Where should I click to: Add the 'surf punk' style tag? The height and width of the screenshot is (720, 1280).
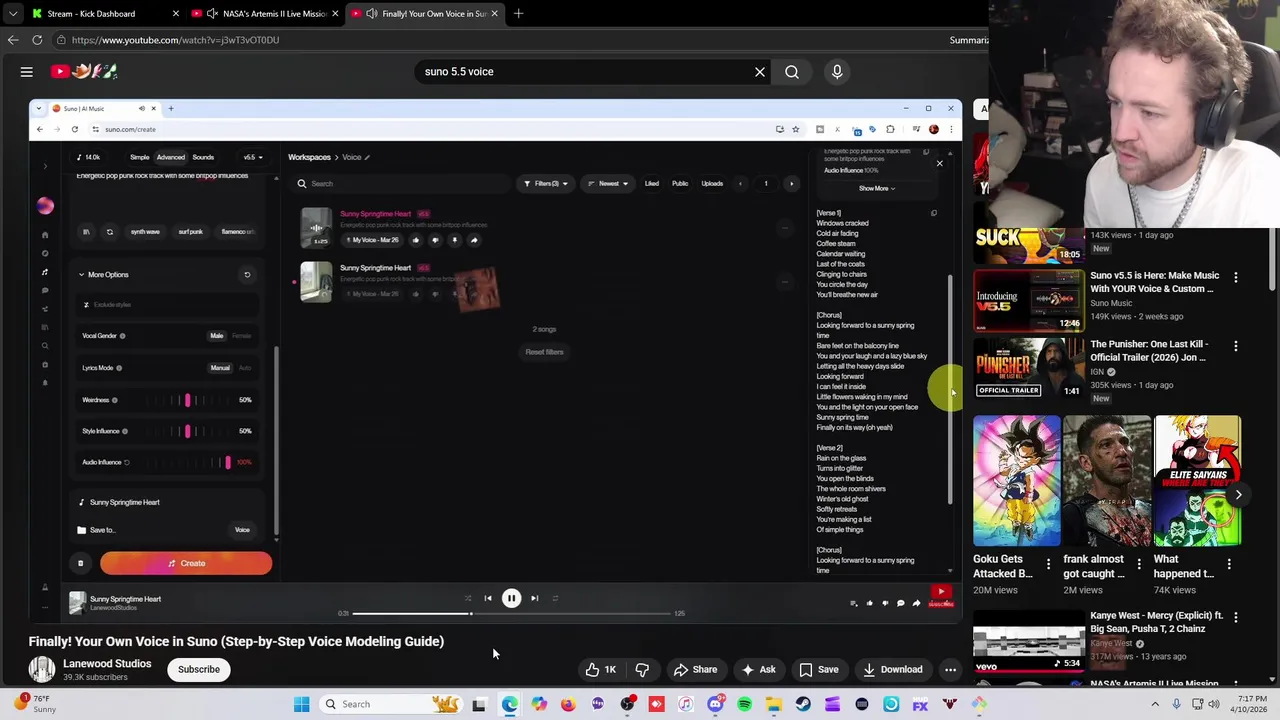click(190, 232)
